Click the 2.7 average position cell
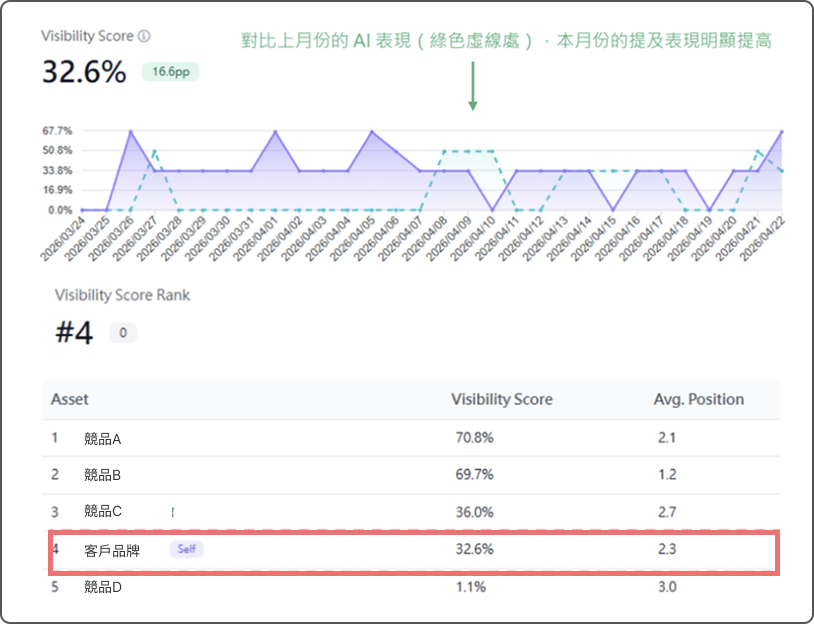Viewport: 814px width, 624px height. 667,512
